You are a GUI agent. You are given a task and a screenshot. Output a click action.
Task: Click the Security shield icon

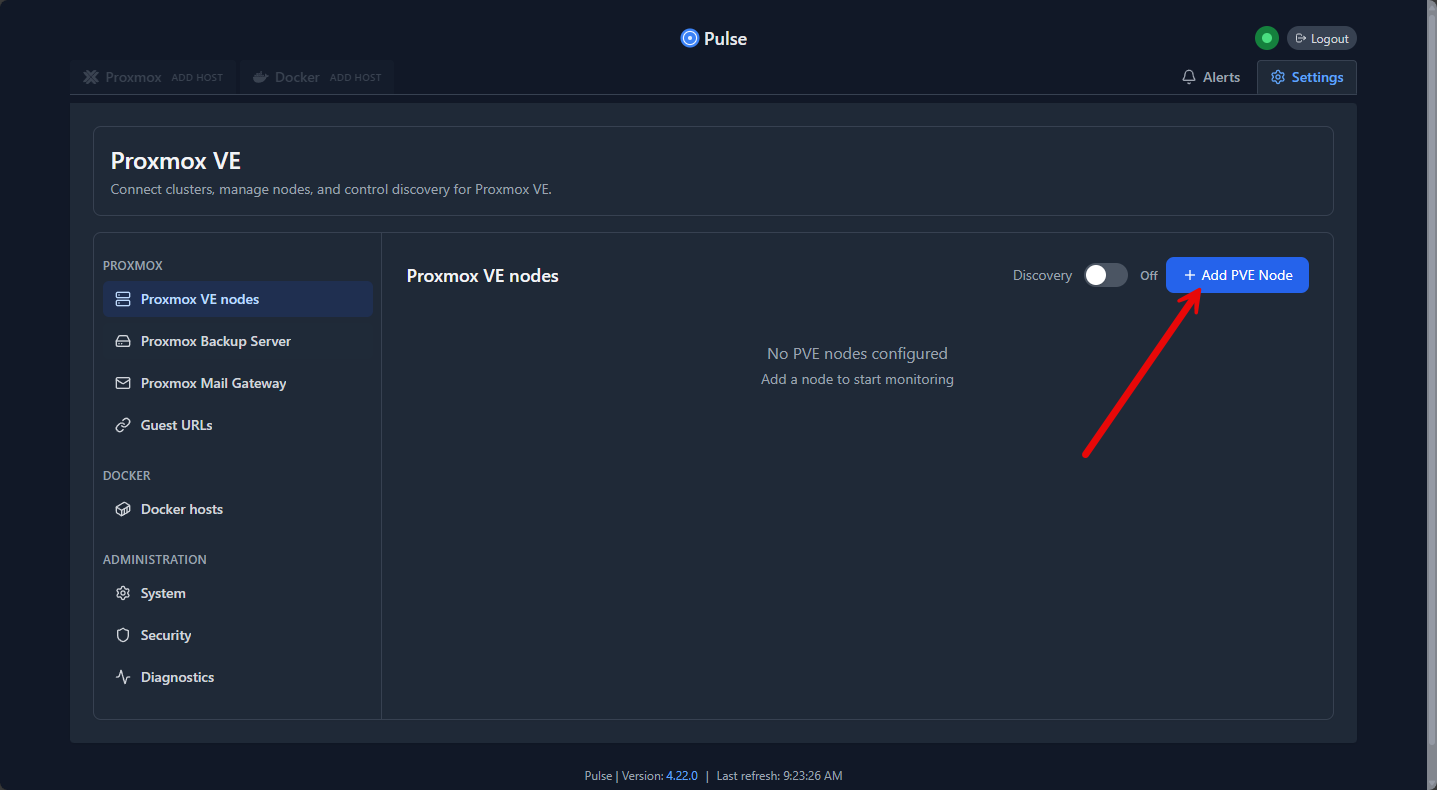[123, 635]
